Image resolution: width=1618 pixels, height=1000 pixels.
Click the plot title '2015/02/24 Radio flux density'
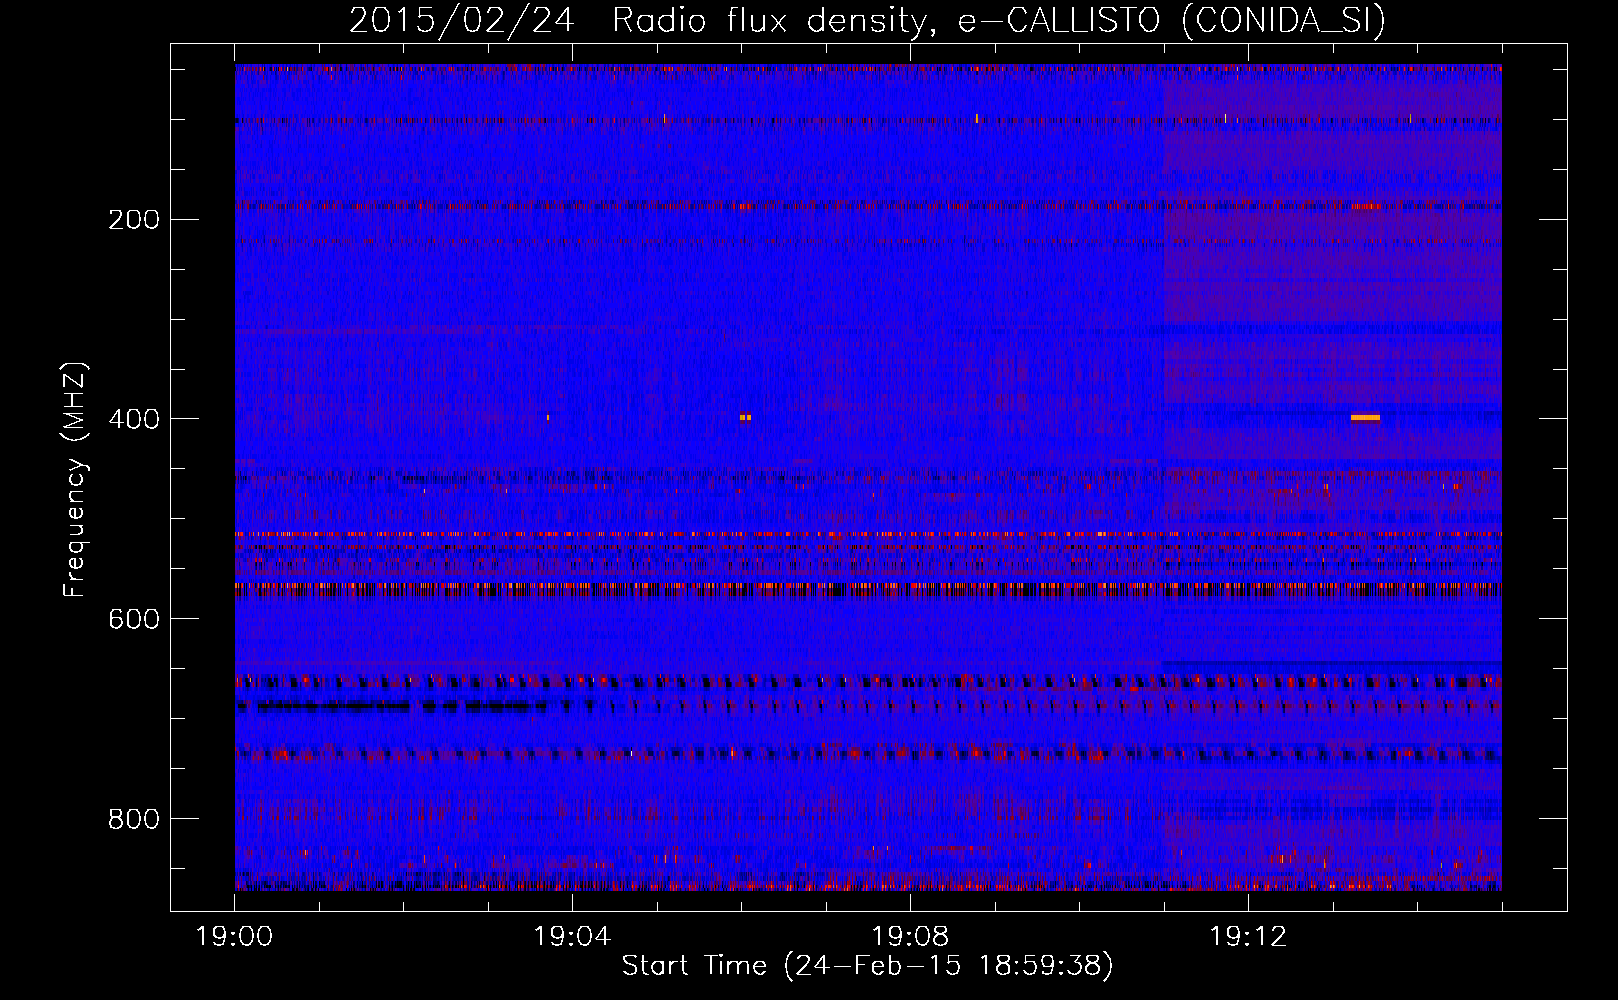[636, 21]
